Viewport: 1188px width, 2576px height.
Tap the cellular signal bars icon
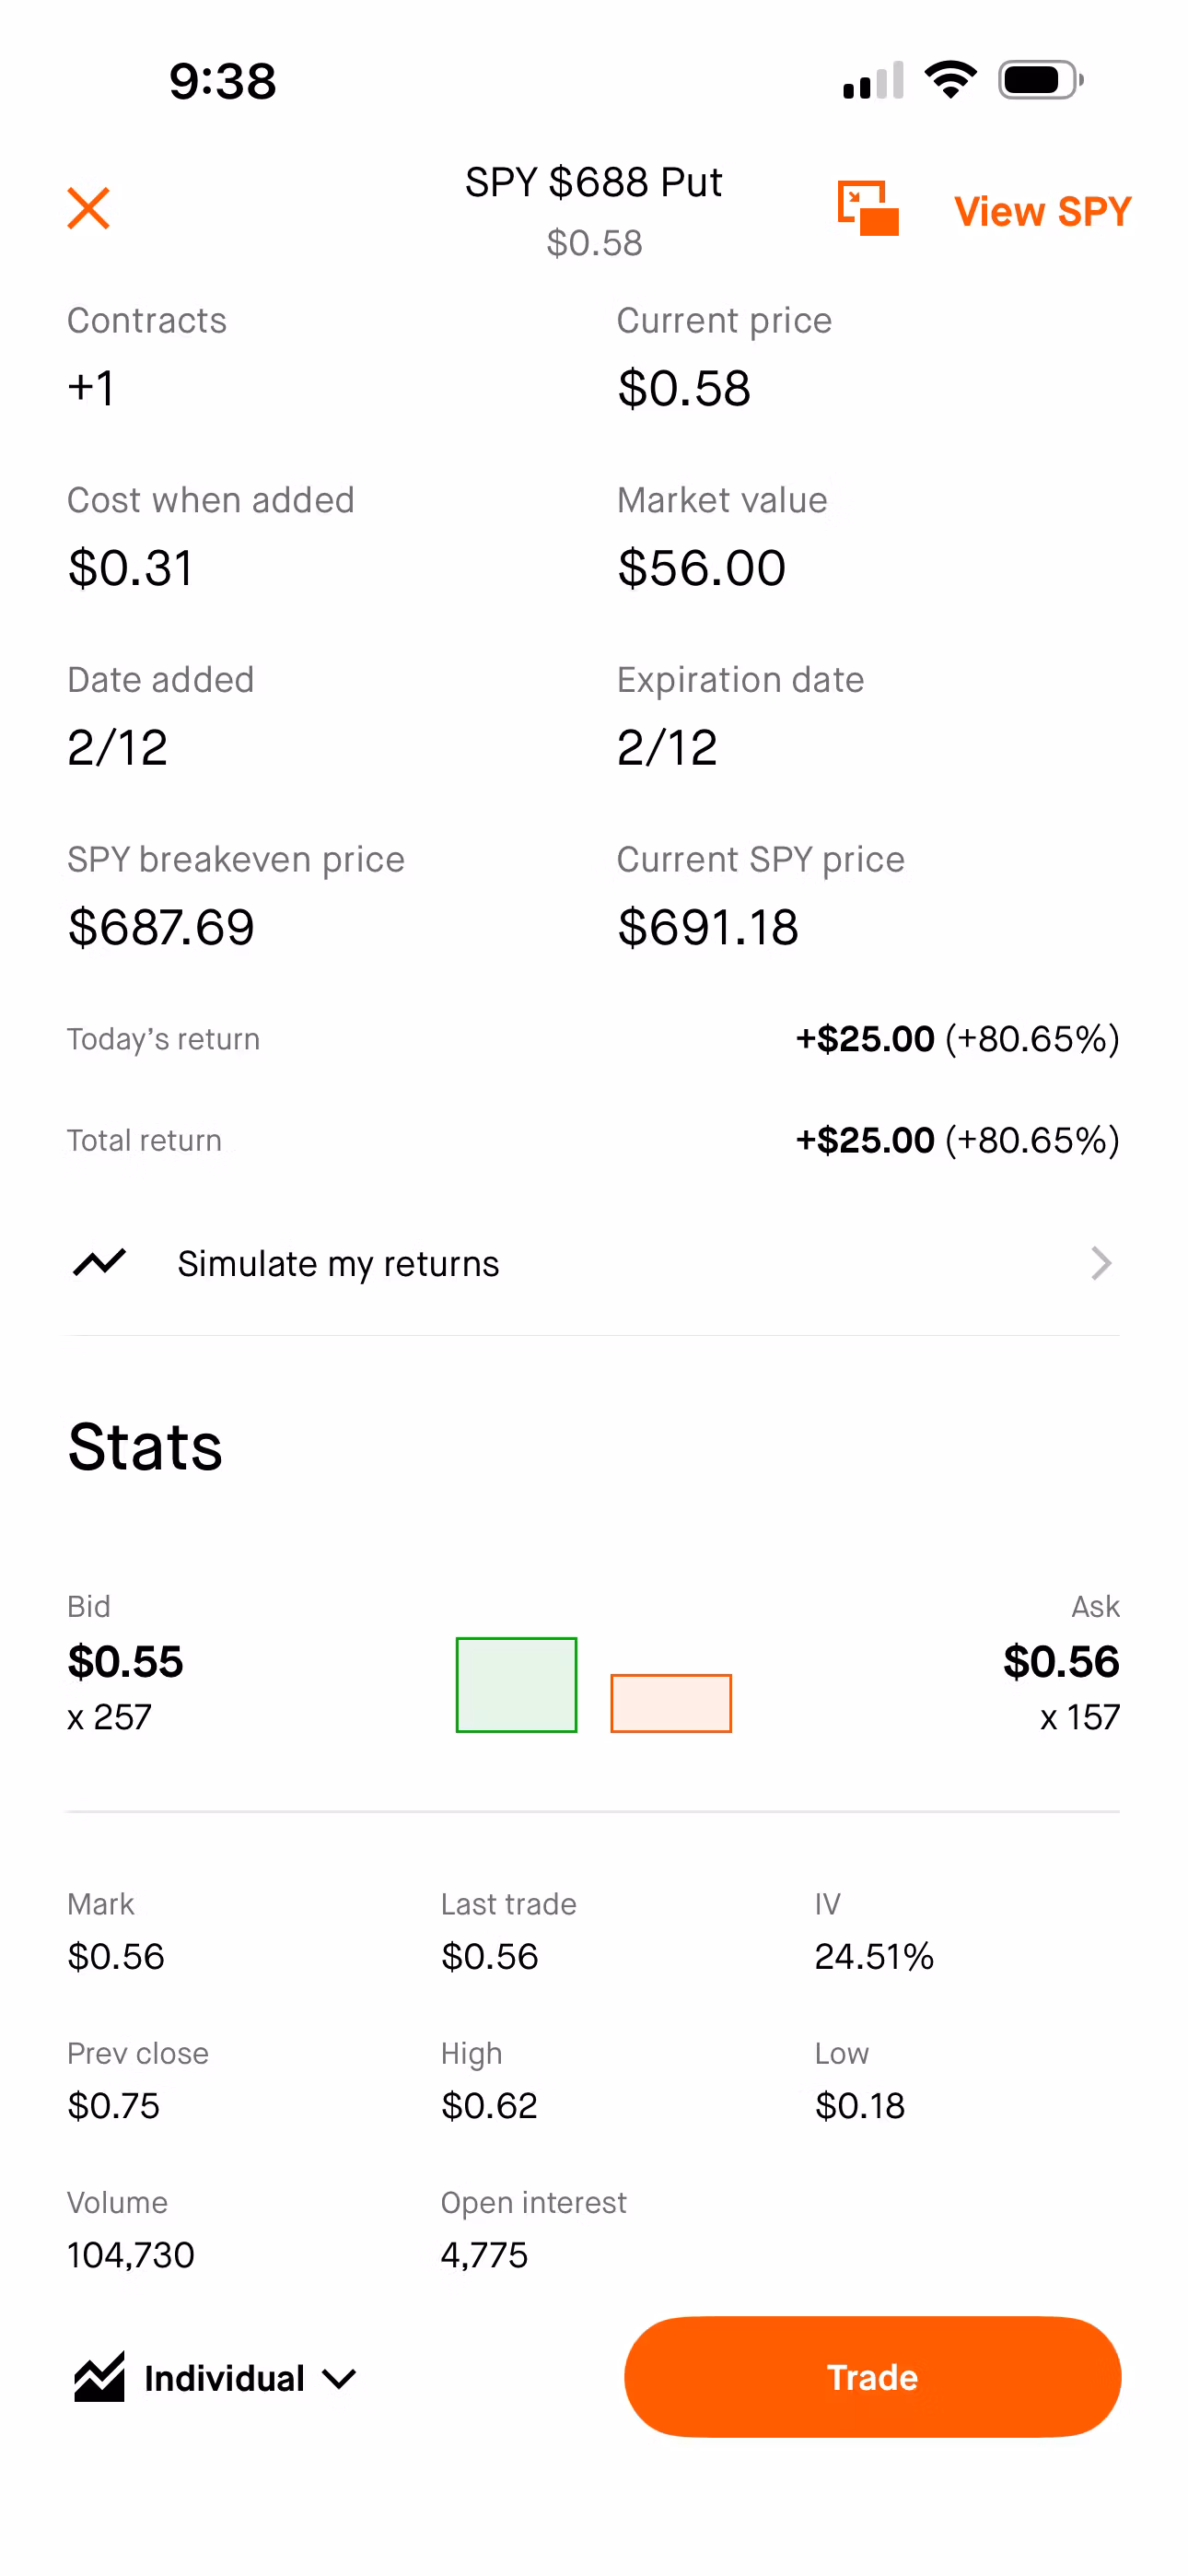coord(872,81)
